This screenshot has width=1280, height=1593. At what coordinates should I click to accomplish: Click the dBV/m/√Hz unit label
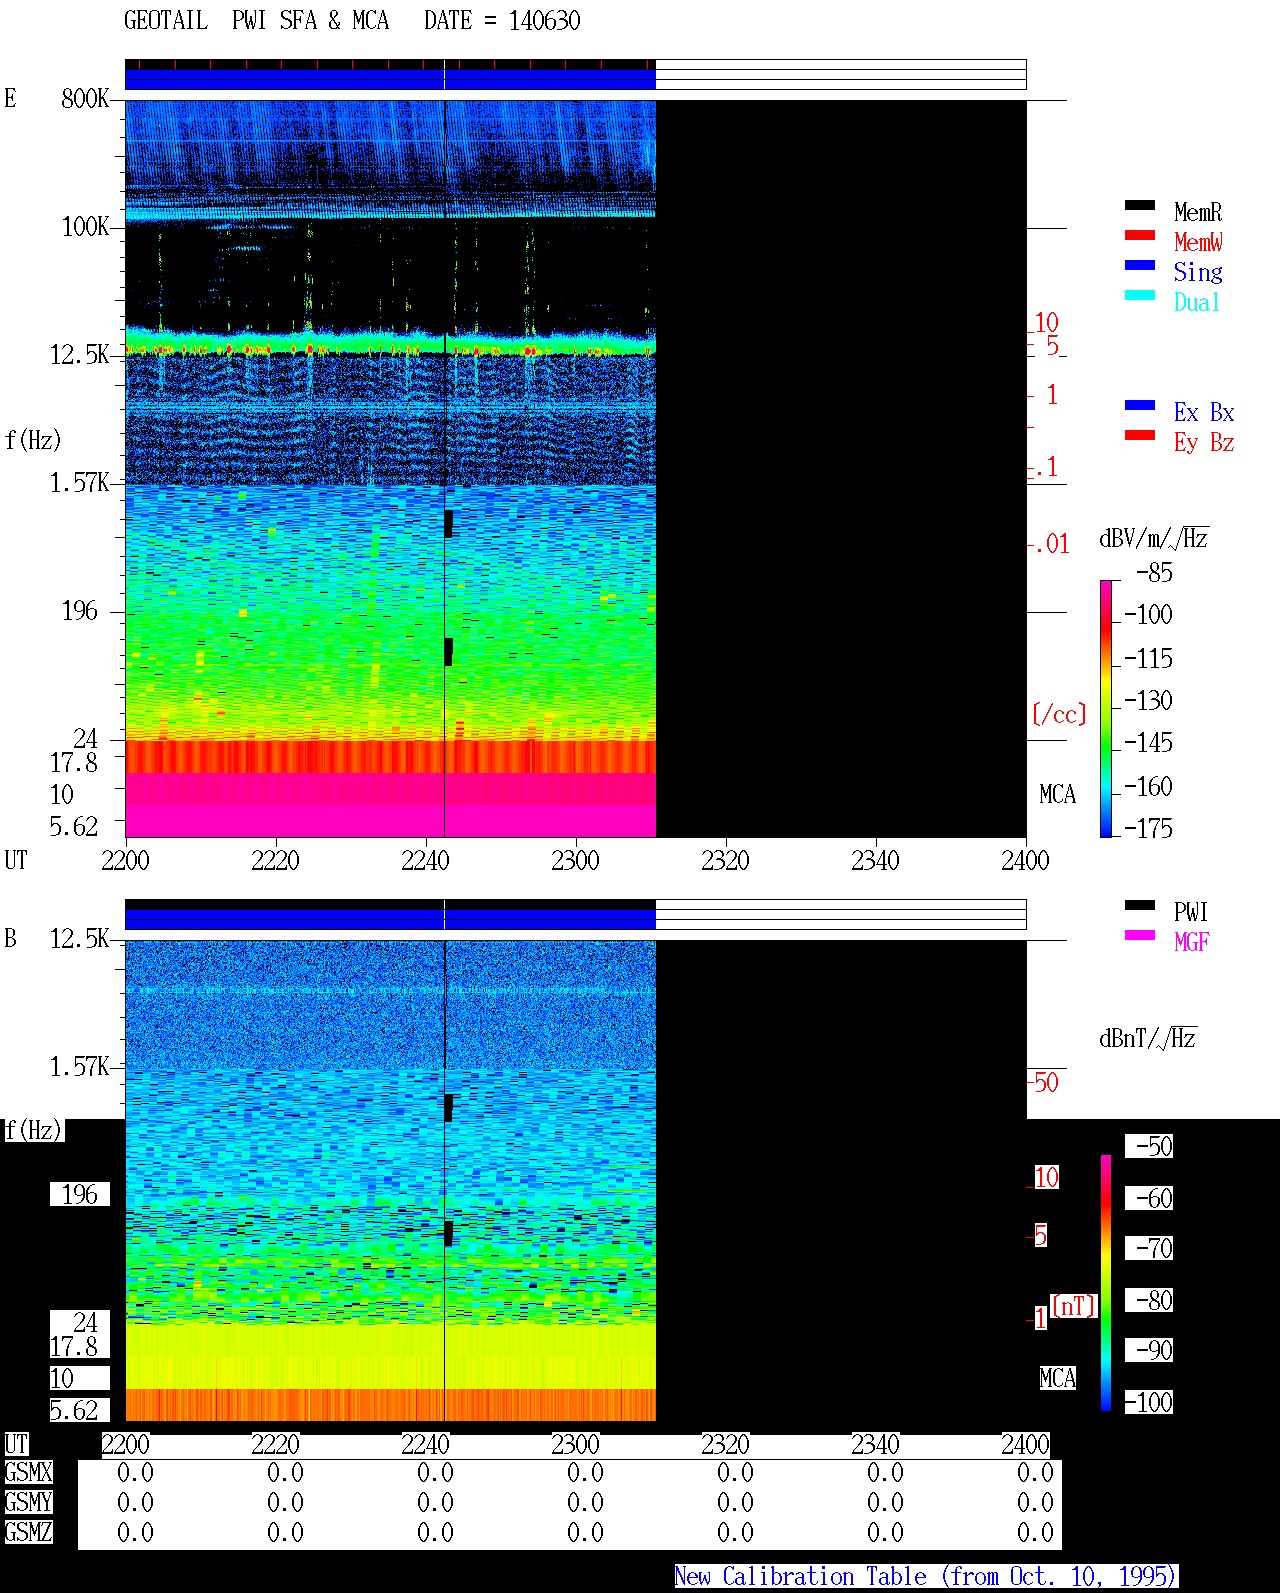1154,538
